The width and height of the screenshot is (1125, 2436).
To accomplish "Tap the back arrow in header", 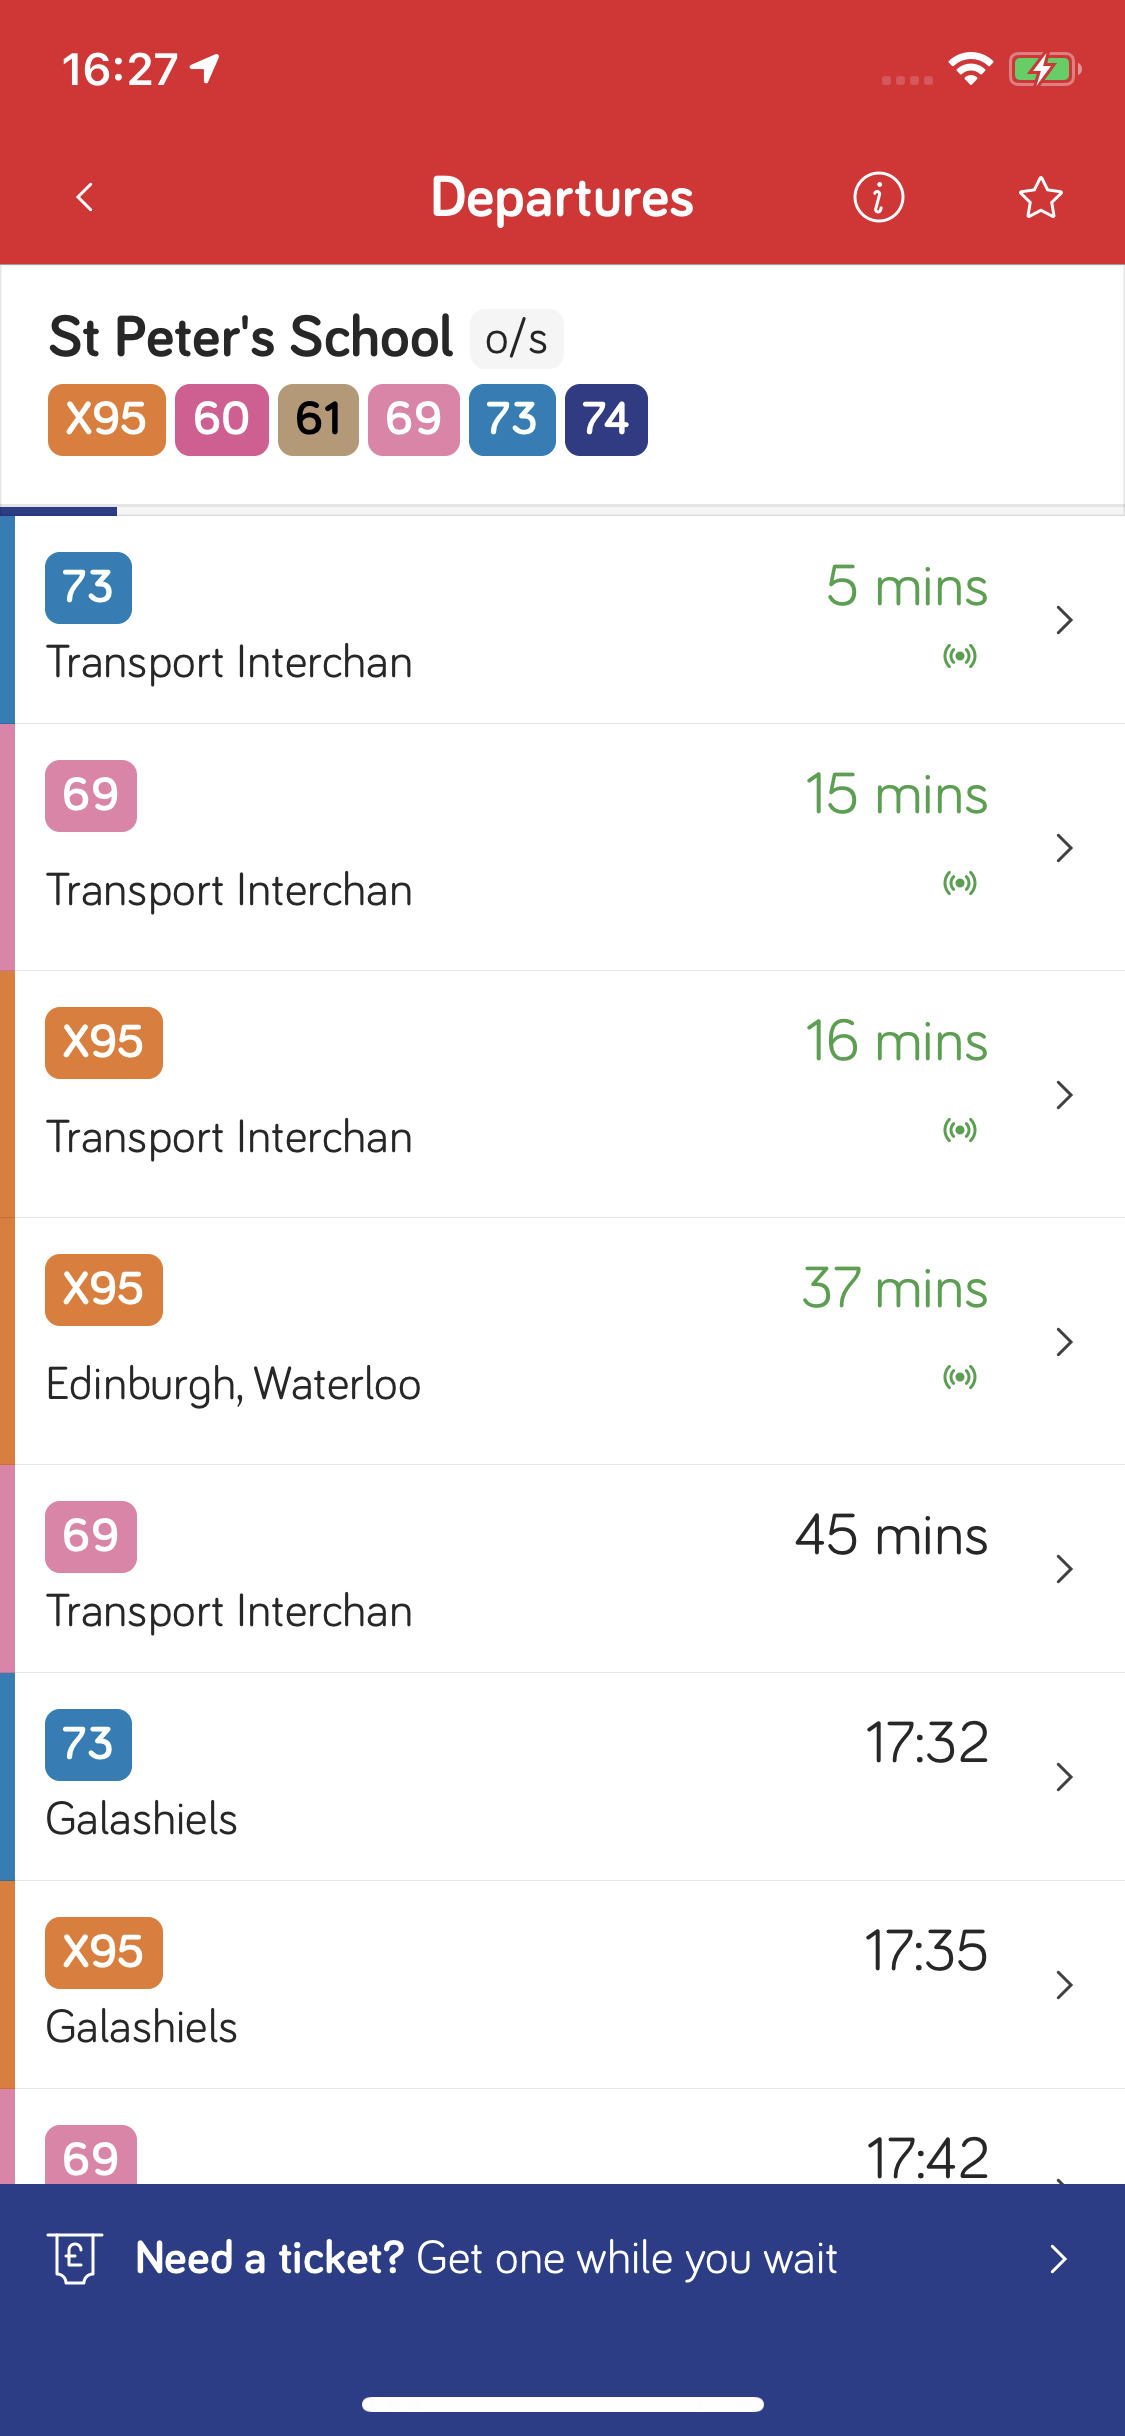I will [85, 197].
